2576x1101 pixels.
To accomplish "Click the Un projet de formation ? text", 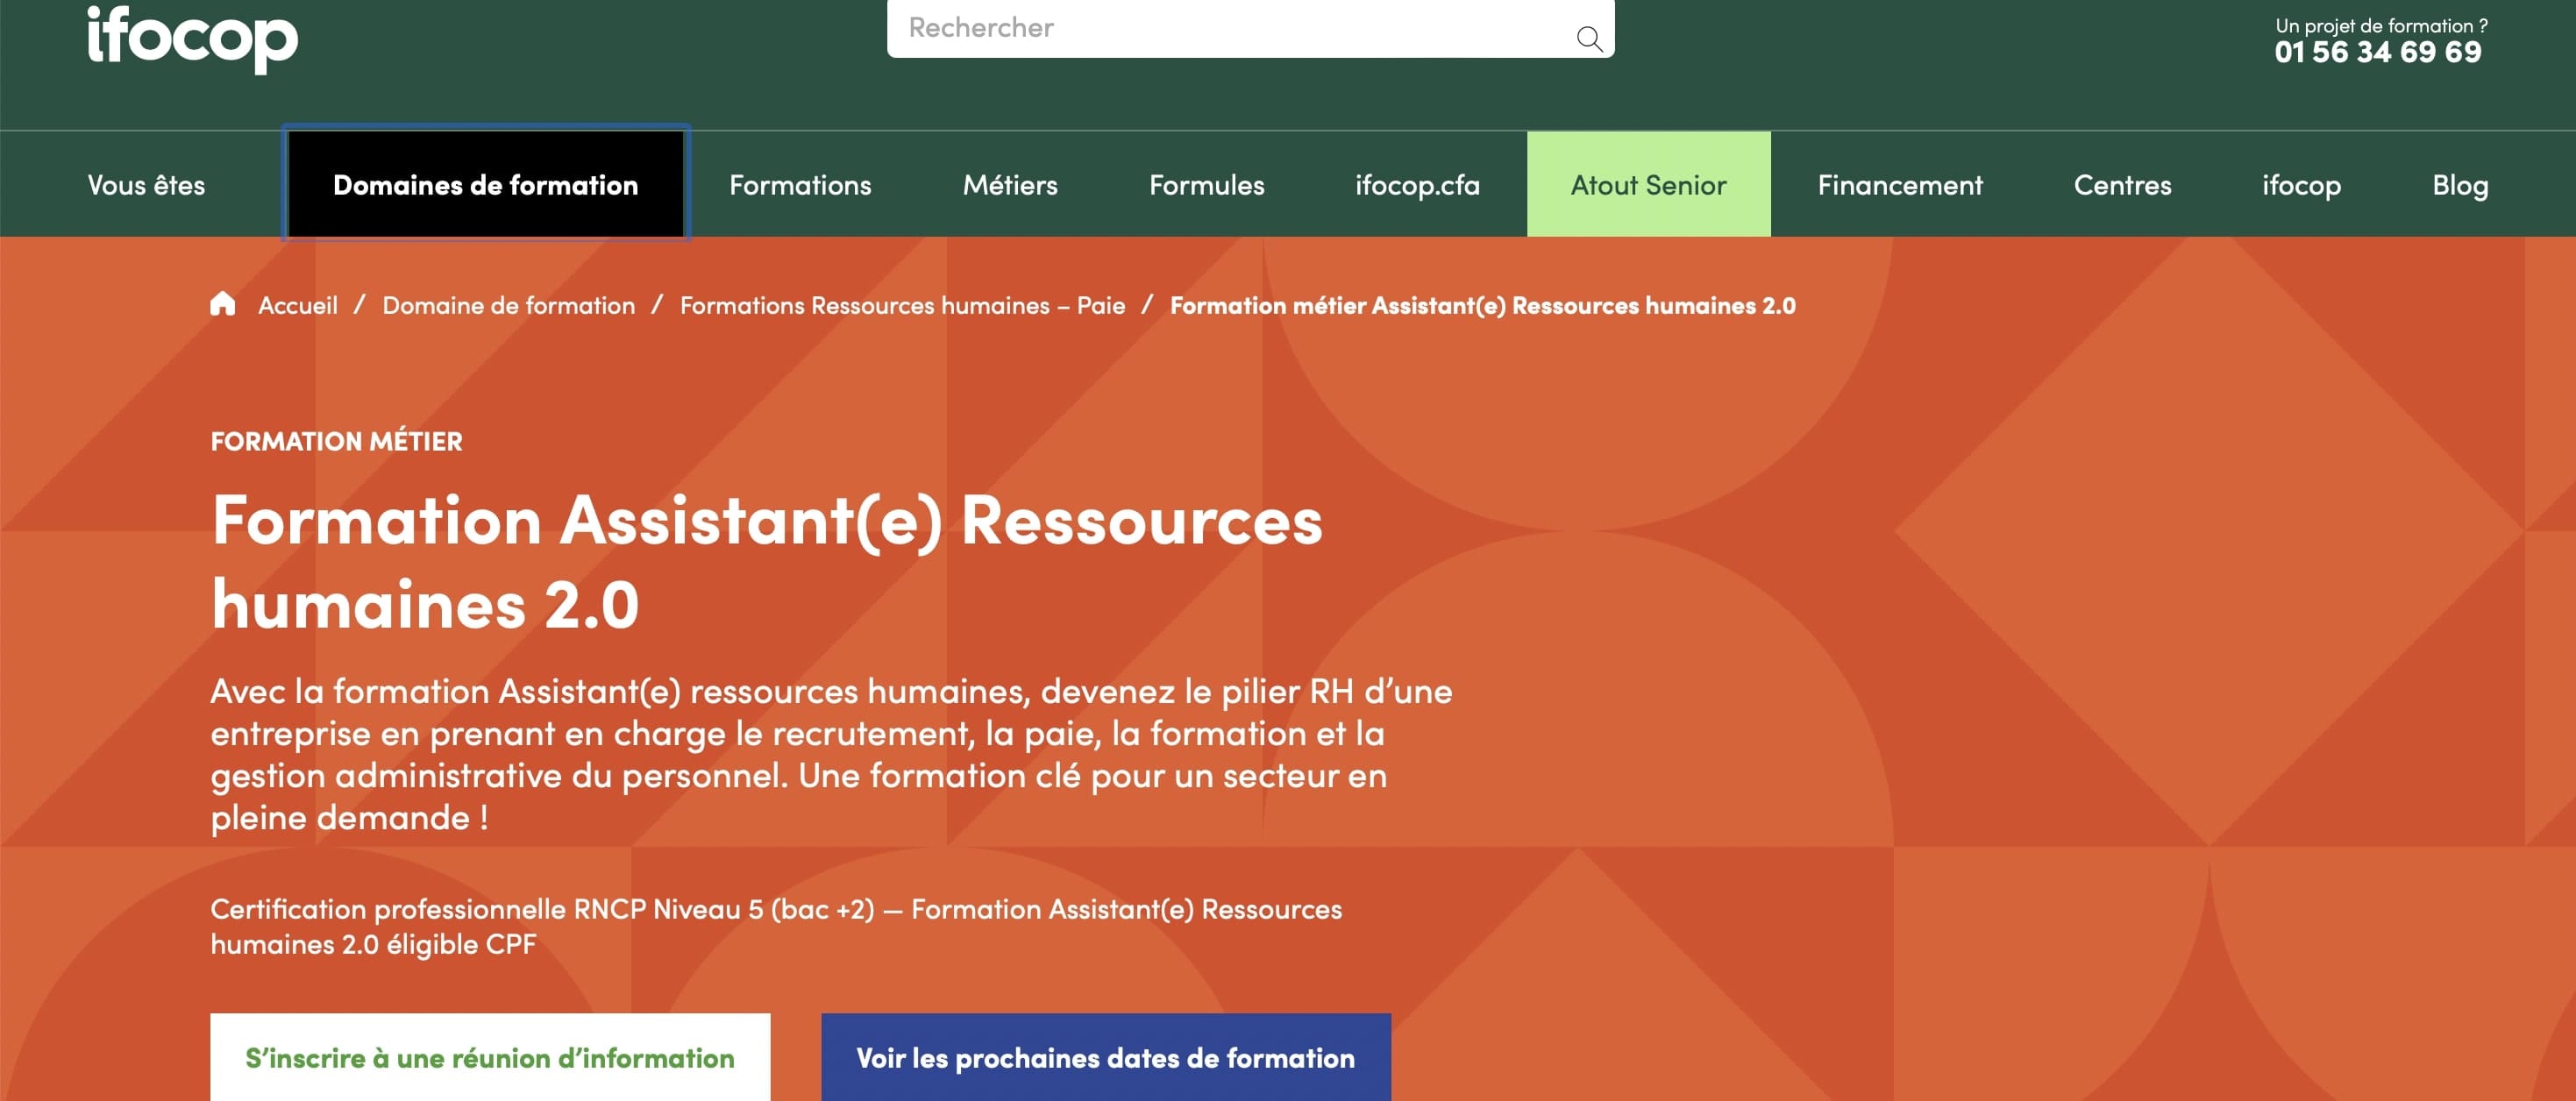I will 2381,25.
